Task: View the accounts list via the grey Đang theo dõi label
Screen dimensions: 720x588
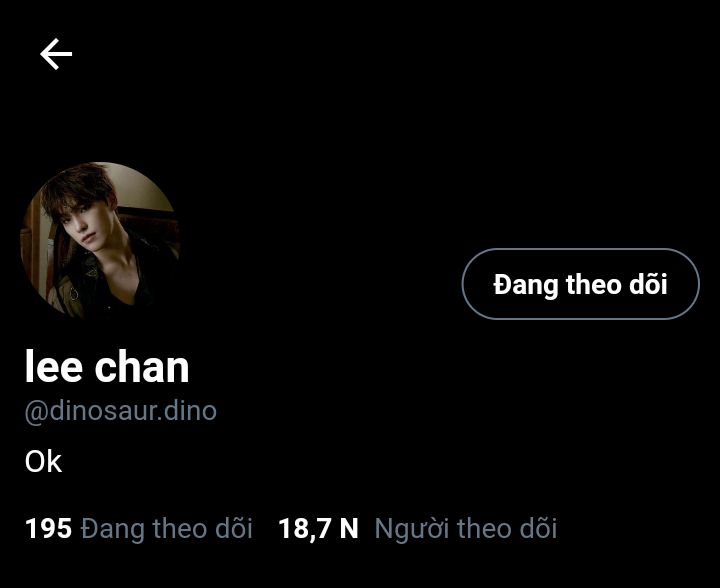Action: tap(166, 528)
